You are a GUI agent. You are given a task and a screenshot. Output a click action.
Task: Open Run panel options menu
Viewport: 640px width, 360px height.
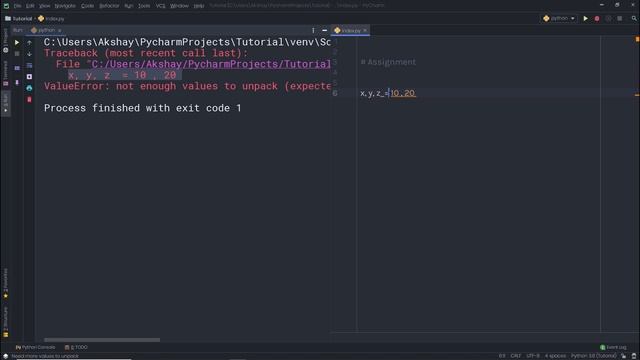[x=313, y=30]
